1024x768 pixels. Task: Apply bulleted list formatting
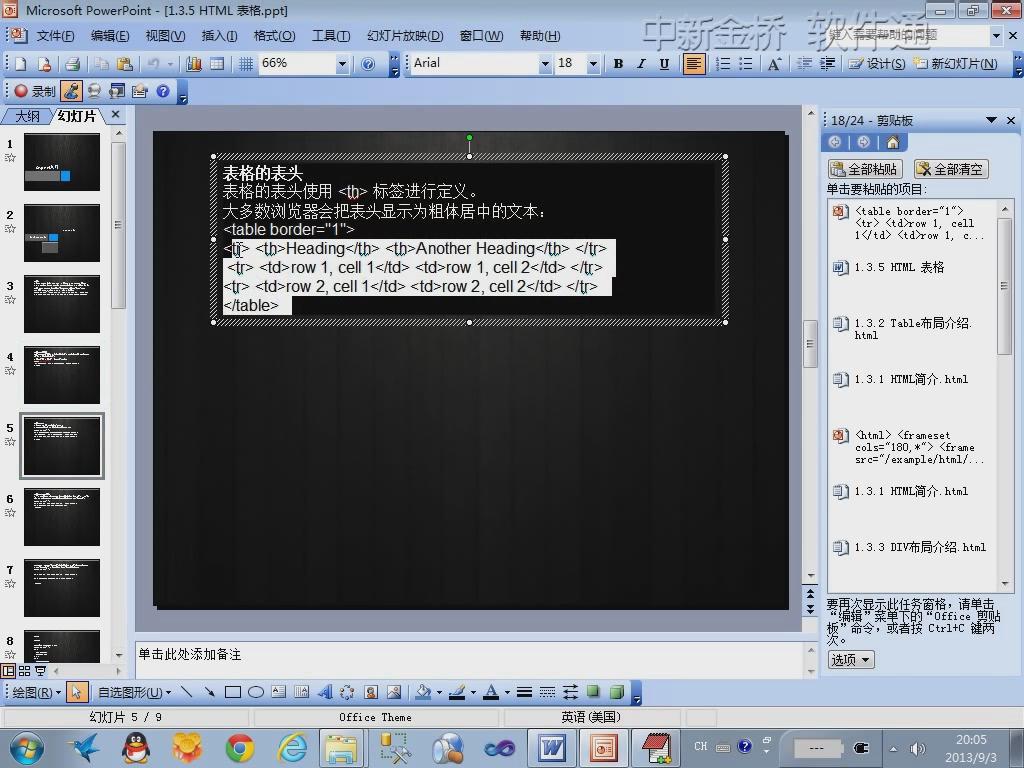(745, 63)
